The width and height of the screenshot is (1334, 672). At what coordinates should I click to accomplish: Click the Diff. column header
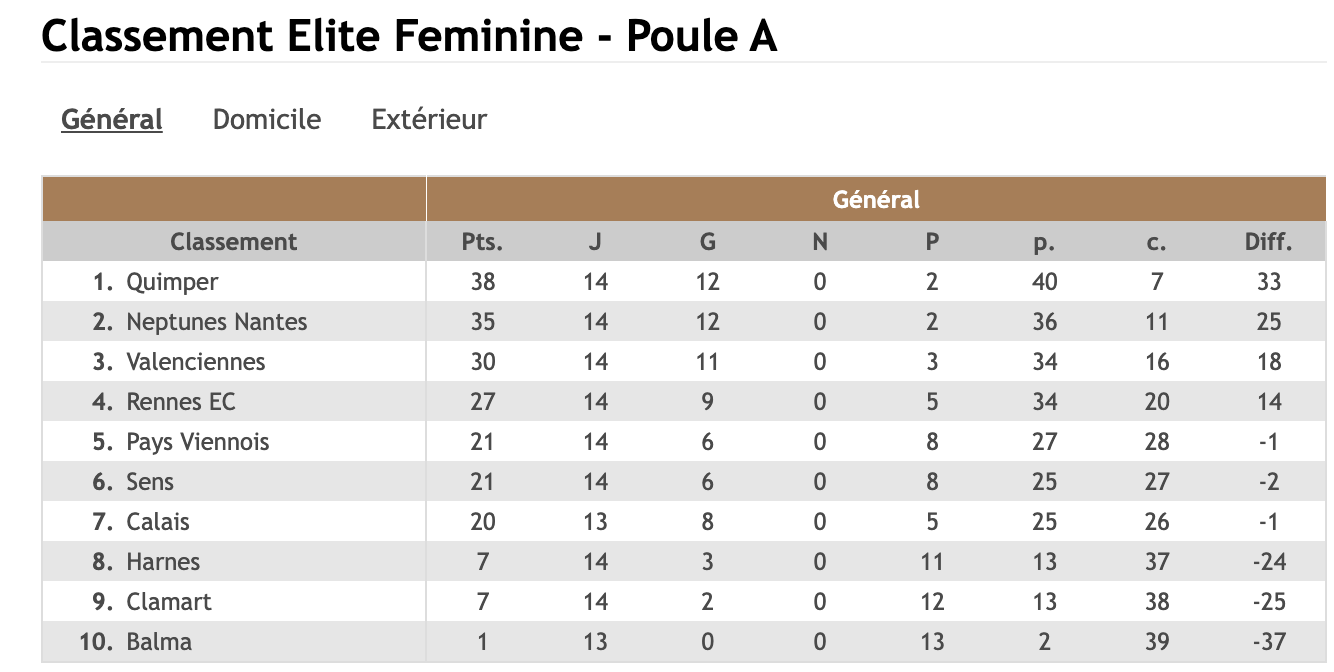[x=1269, y=242]
